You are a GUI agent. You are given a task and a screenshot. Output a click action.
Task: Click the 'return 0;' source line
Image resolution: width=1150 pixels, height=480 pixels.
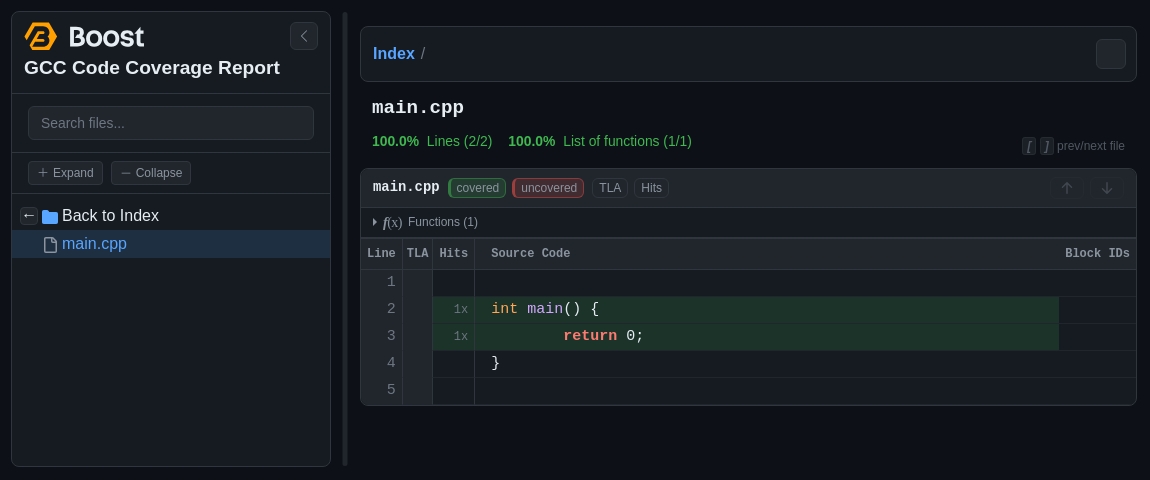[x=604, y=335]
